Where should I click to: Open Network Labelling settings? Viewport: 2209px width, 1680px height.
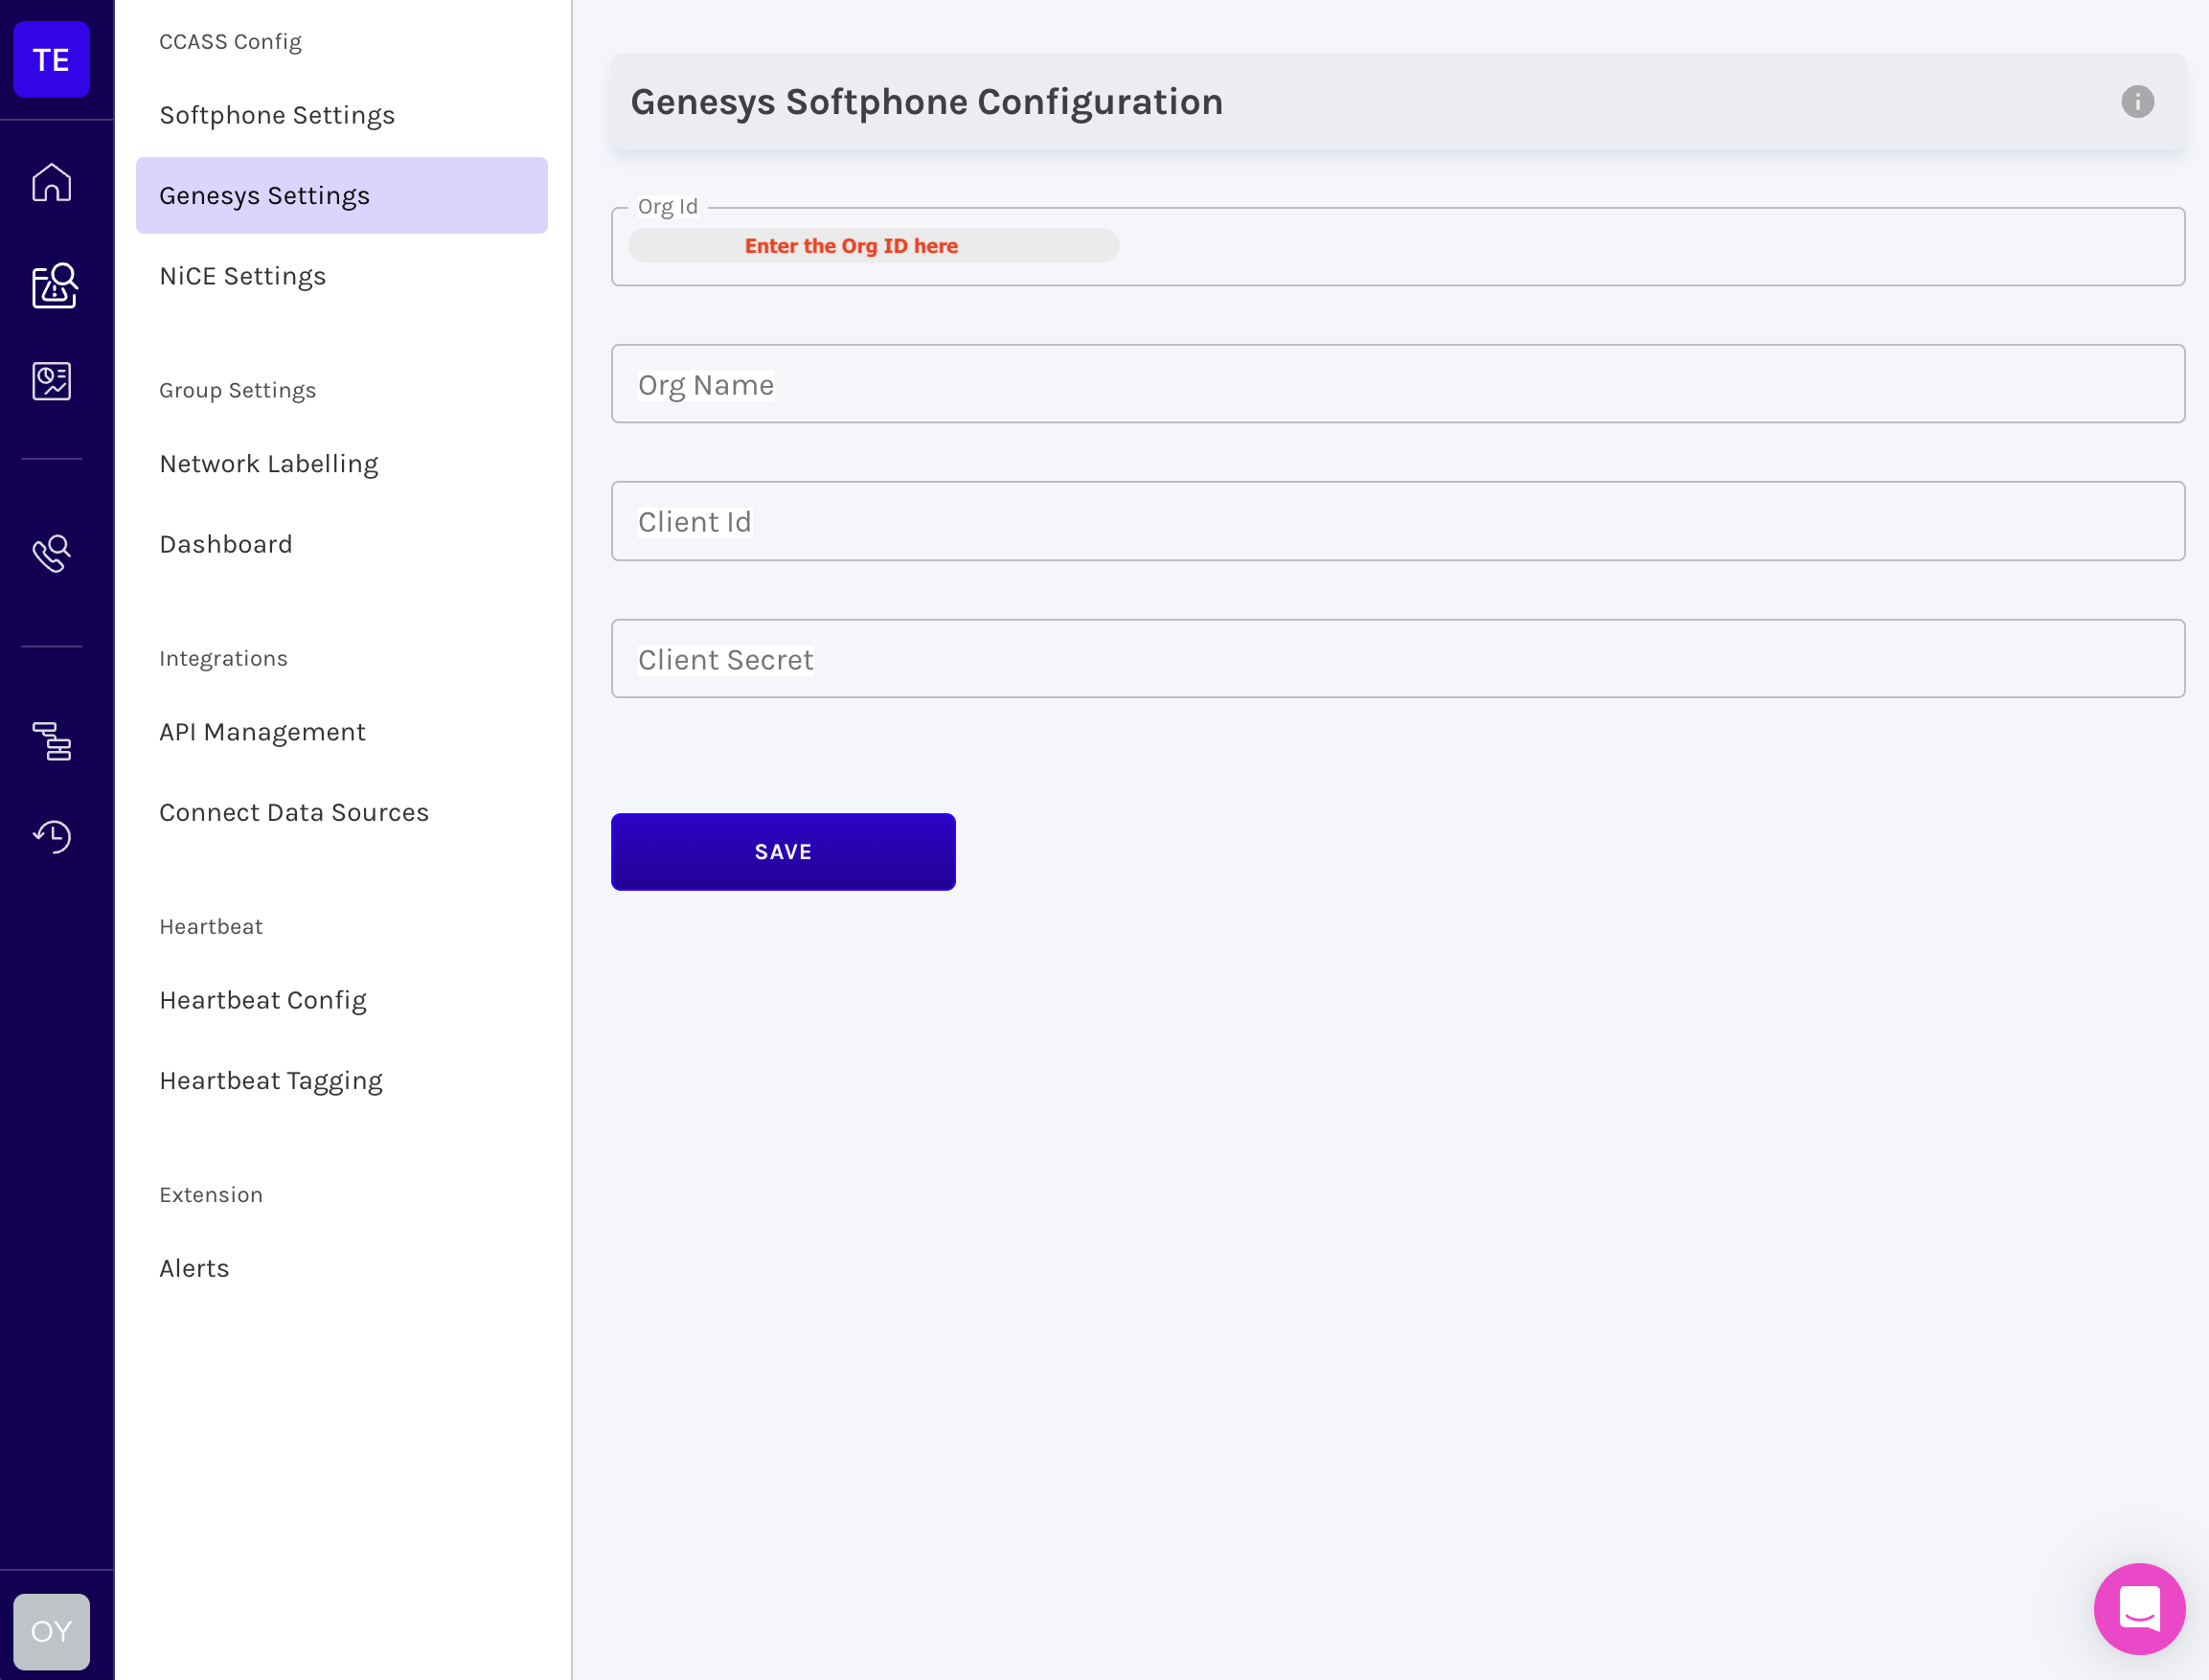point(269,464)
